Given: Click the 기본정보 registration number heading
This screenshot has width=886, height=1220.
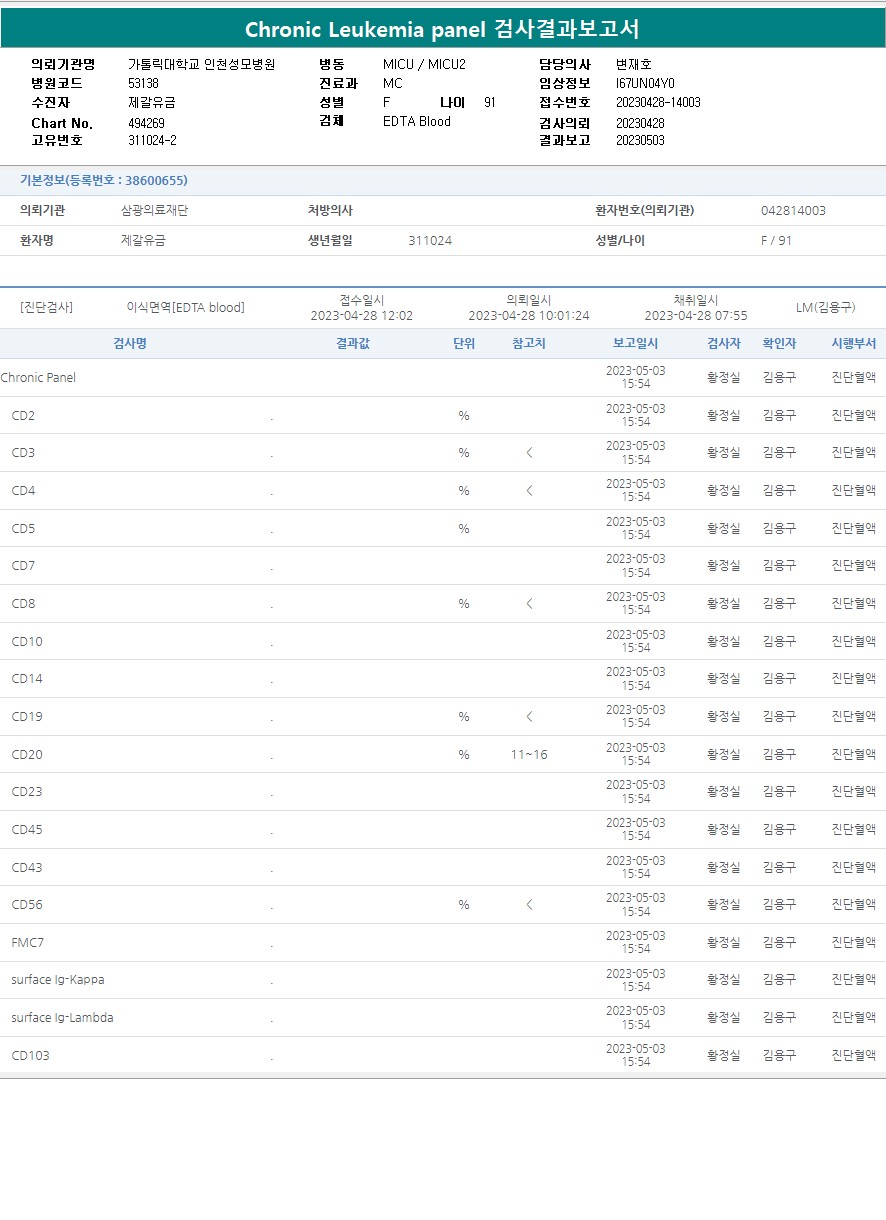Looking at the screenshot, I should point(104,181).
